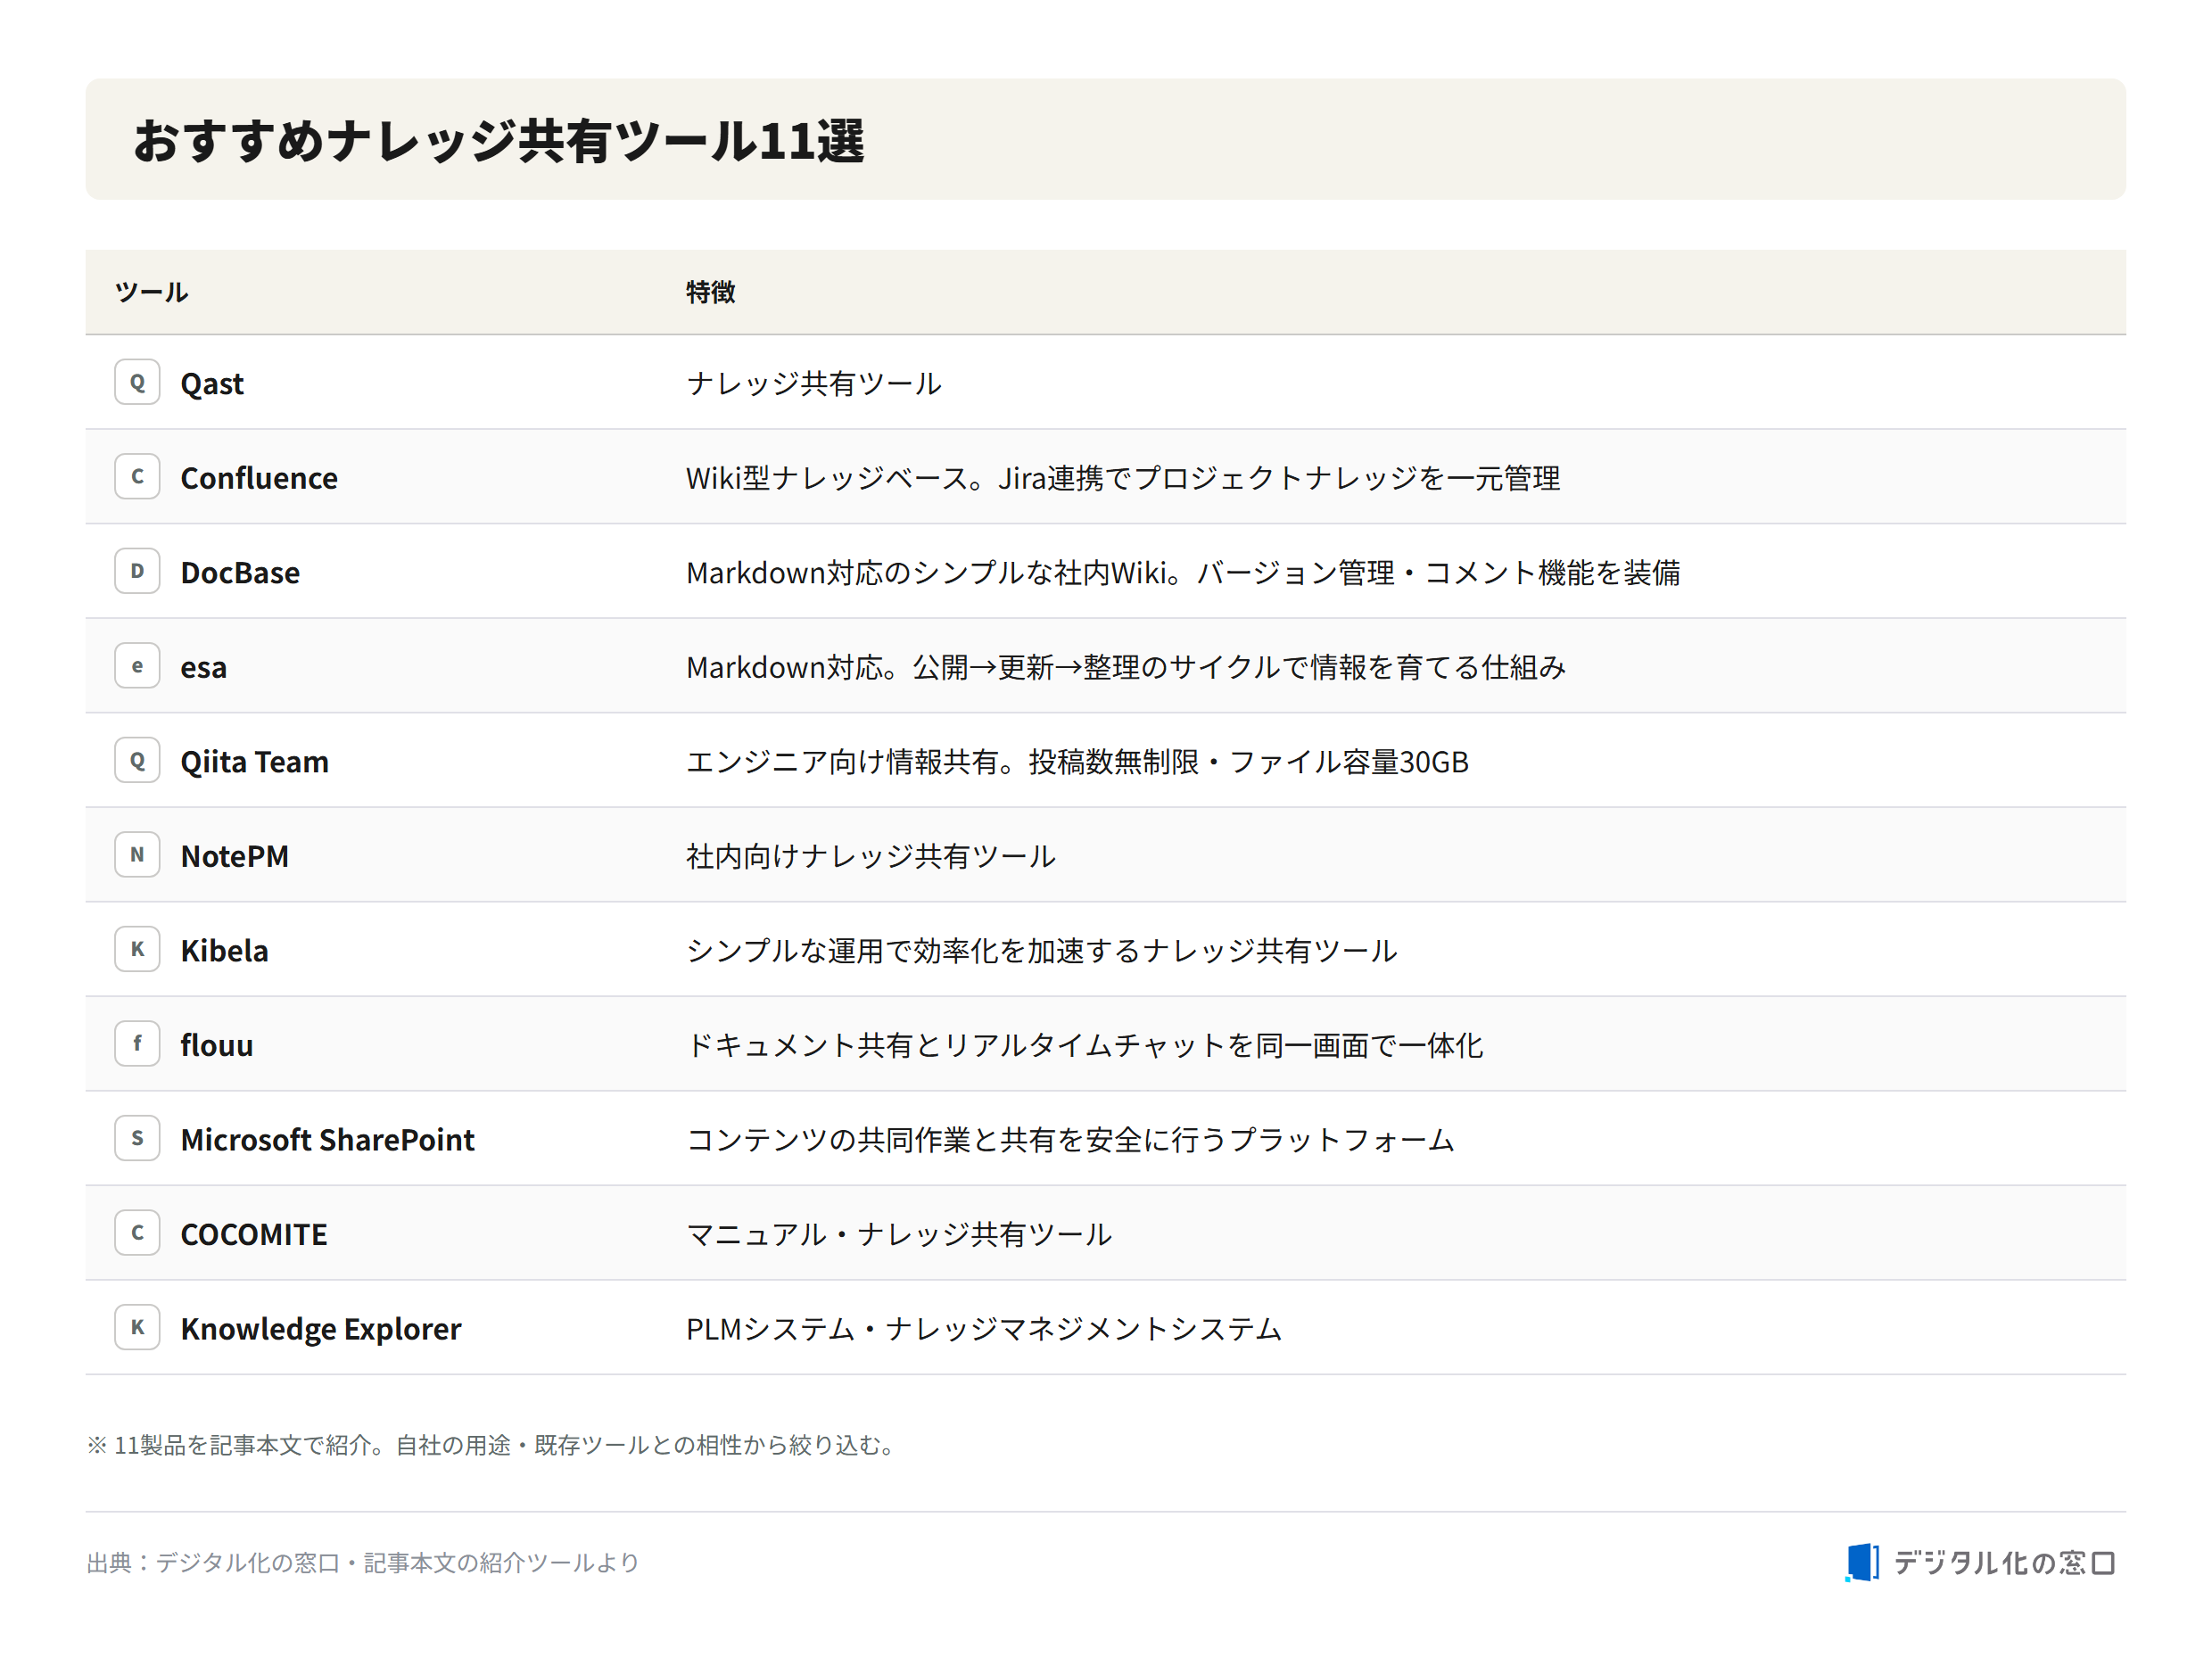Click the 特徴 column header
This screenshot has width=2212, height=1666.
(710, 292)
